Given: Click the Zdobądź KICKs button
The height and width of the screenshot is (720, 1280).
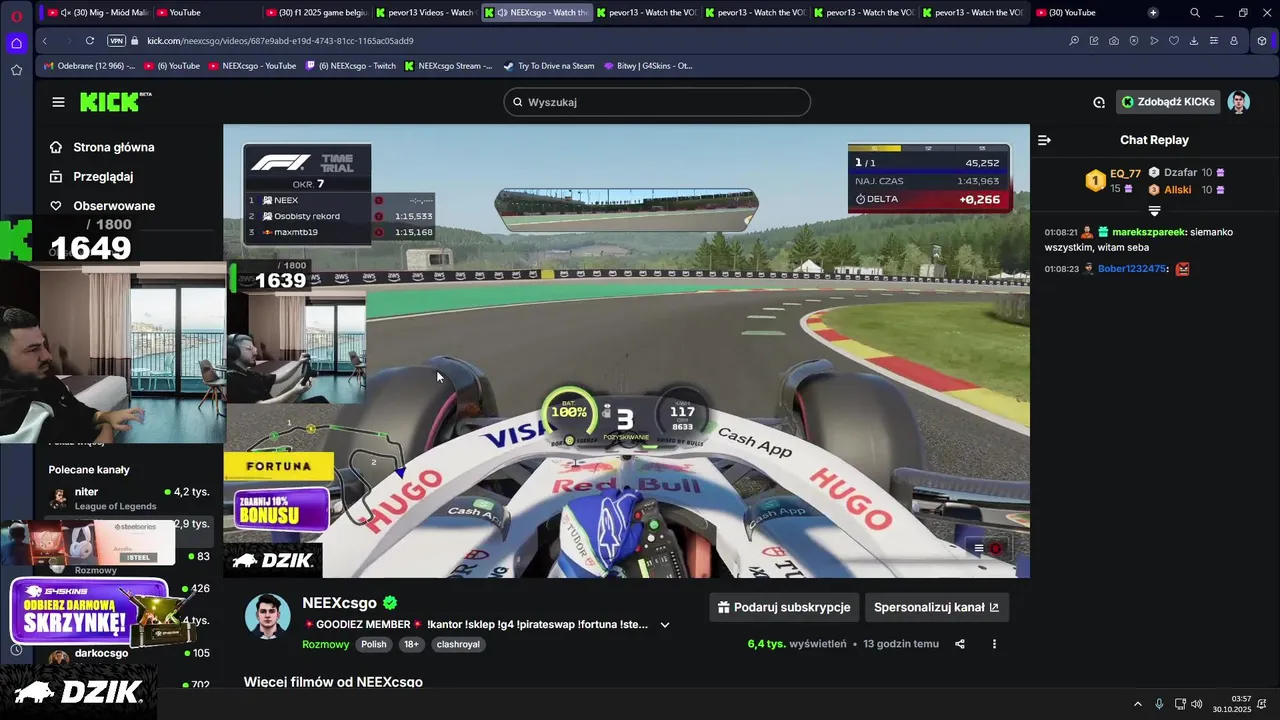Looking at the screenshot, I should tap(1167, 102).
